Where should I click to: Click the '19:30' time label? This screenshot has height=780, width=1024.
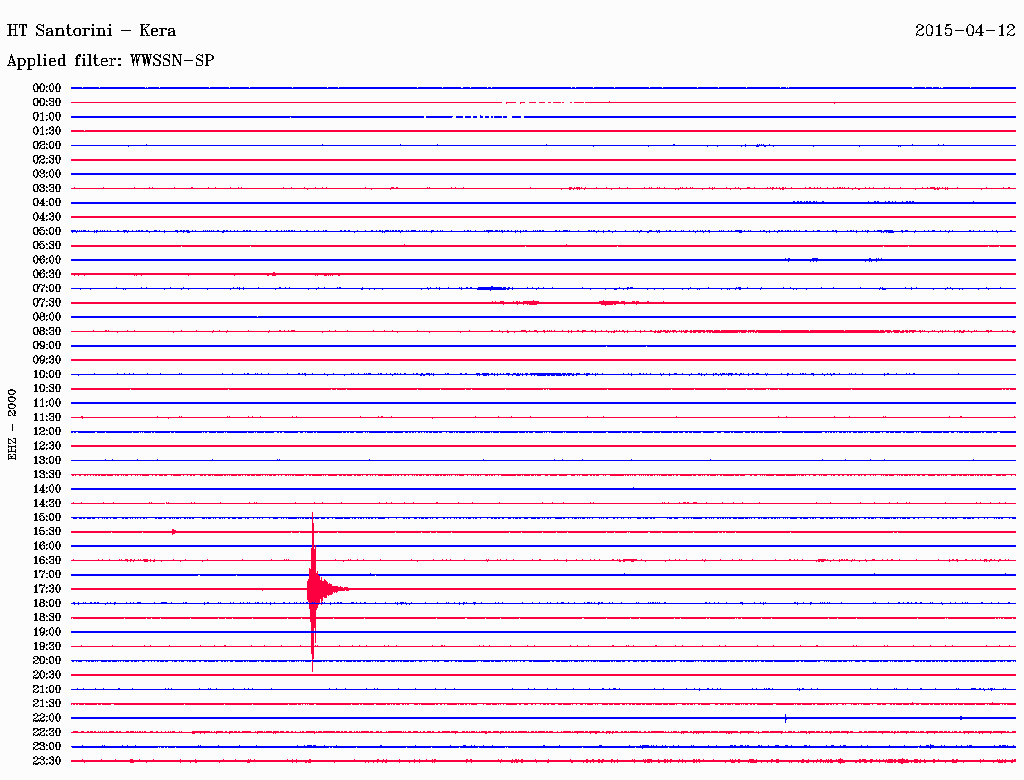tap(47, 646)
